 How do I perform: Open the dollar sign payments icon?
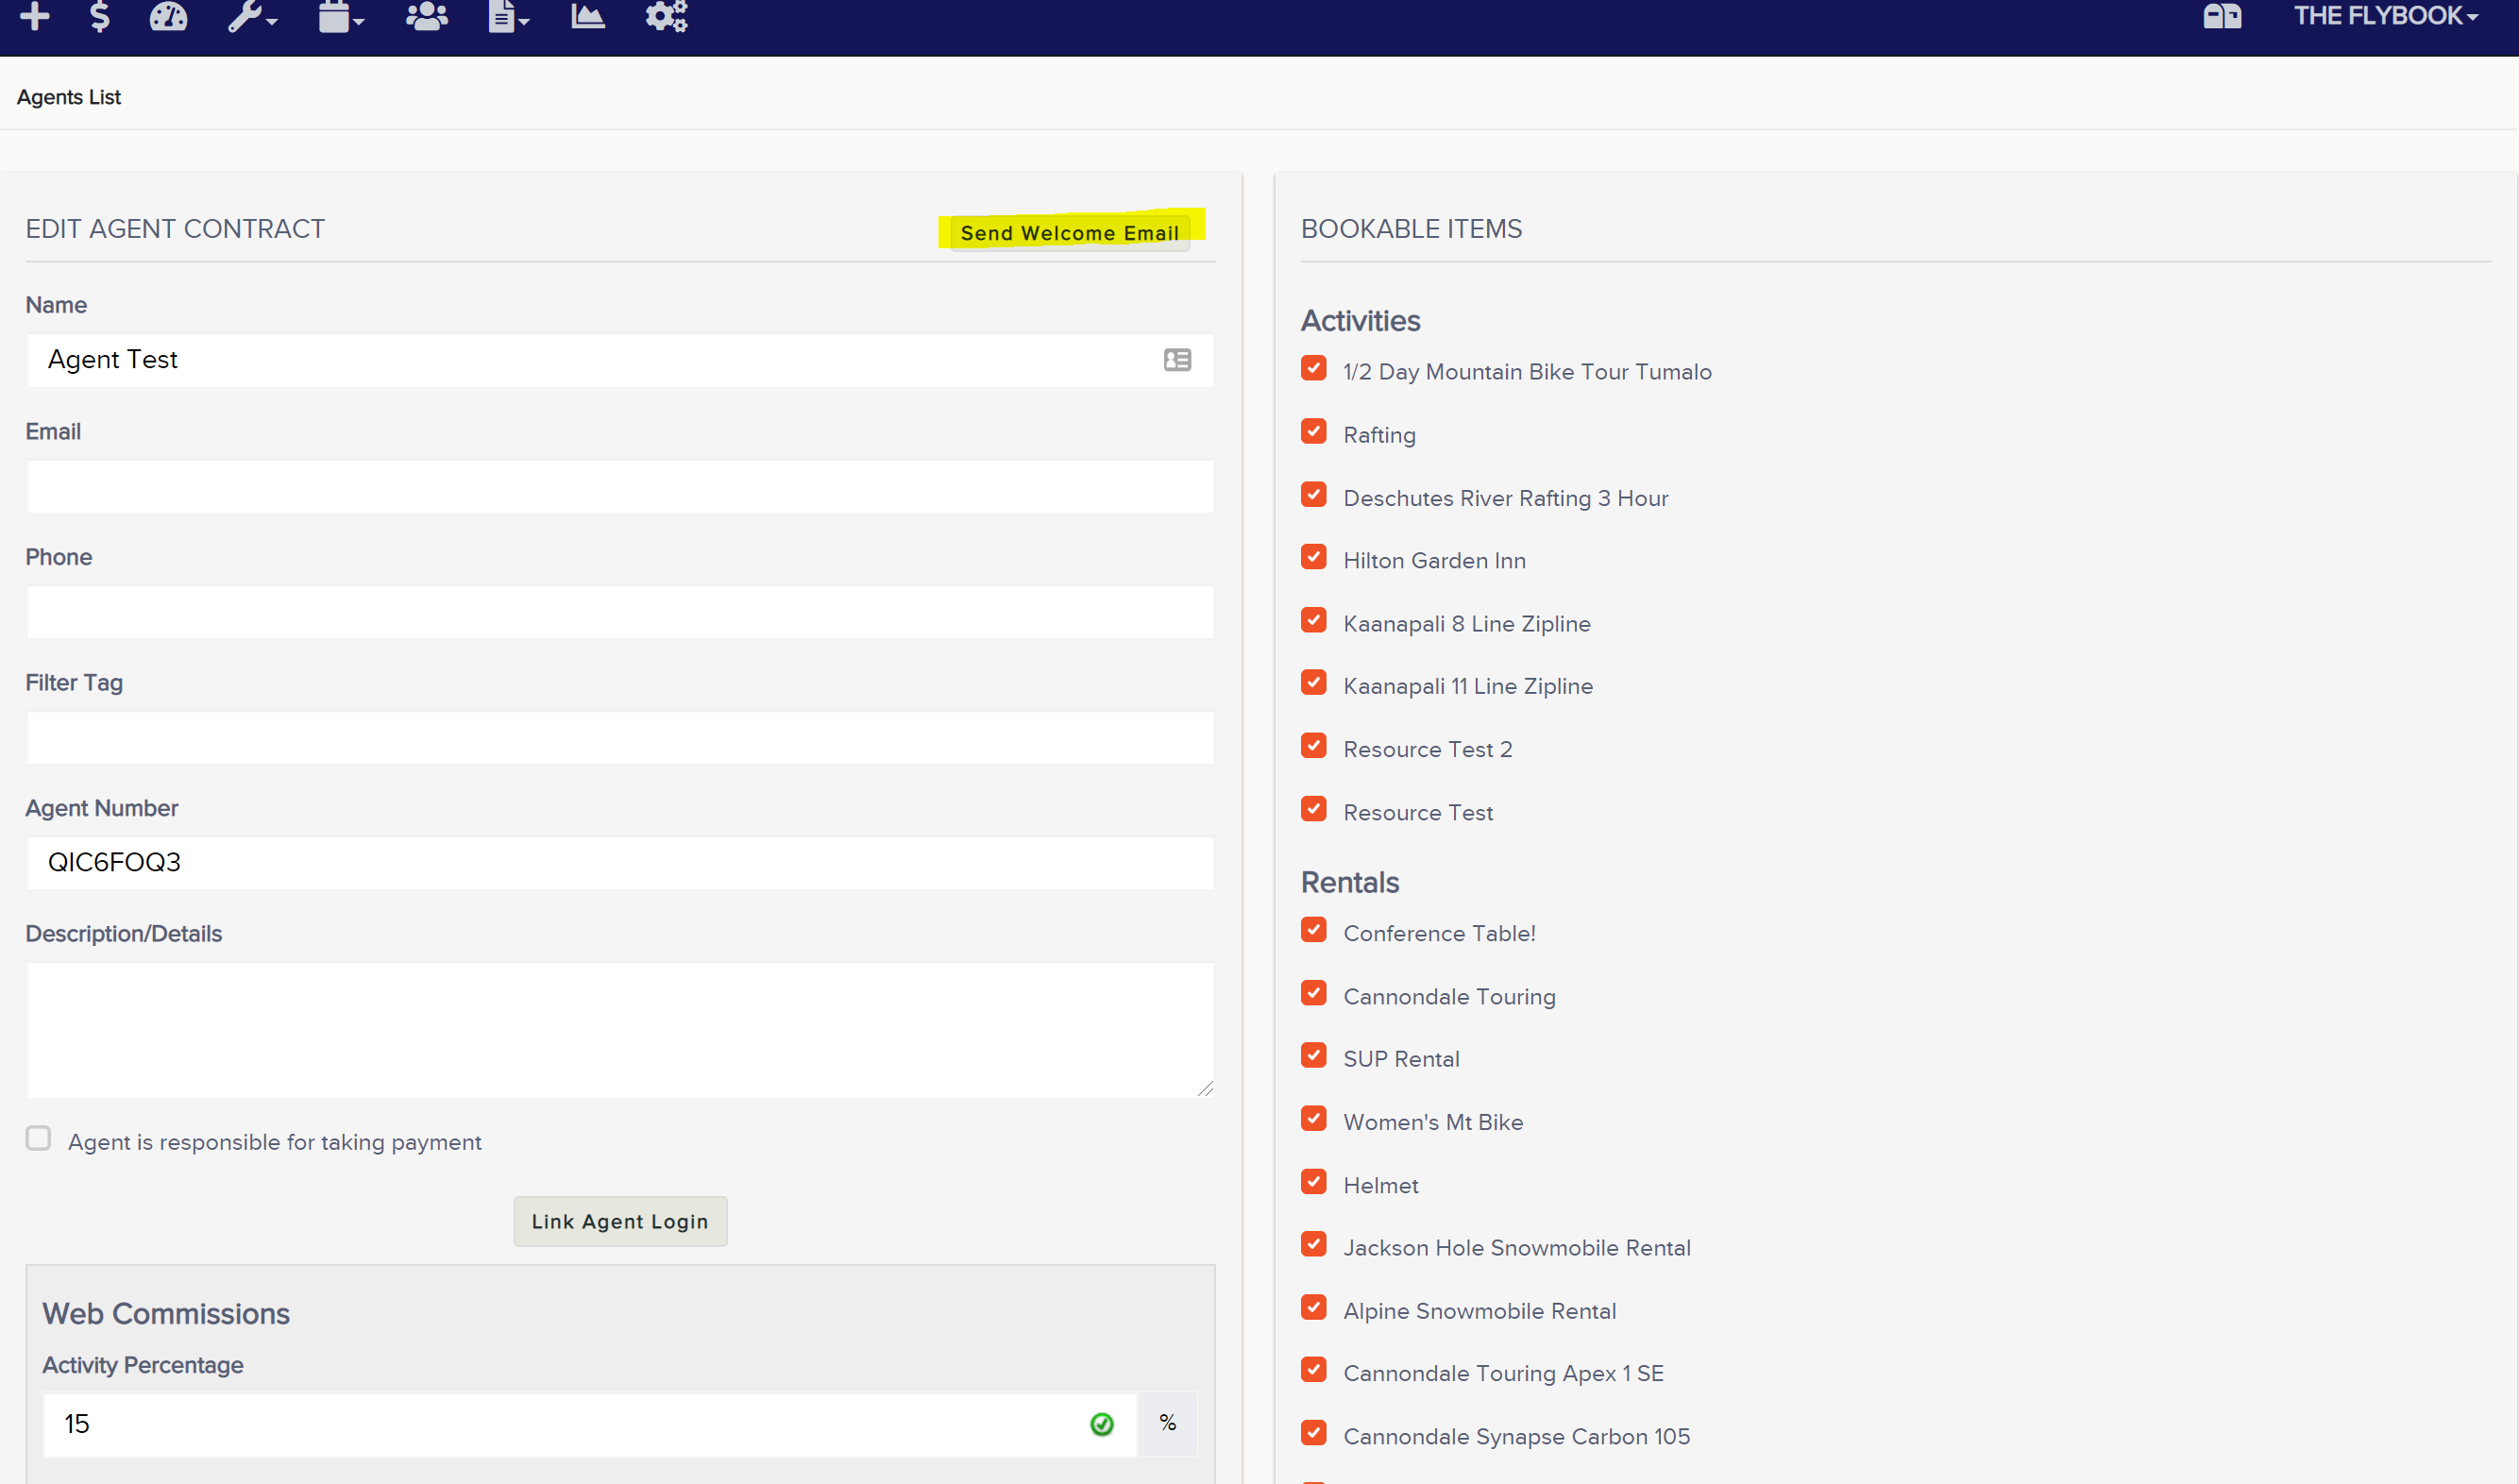click(99, 16)
